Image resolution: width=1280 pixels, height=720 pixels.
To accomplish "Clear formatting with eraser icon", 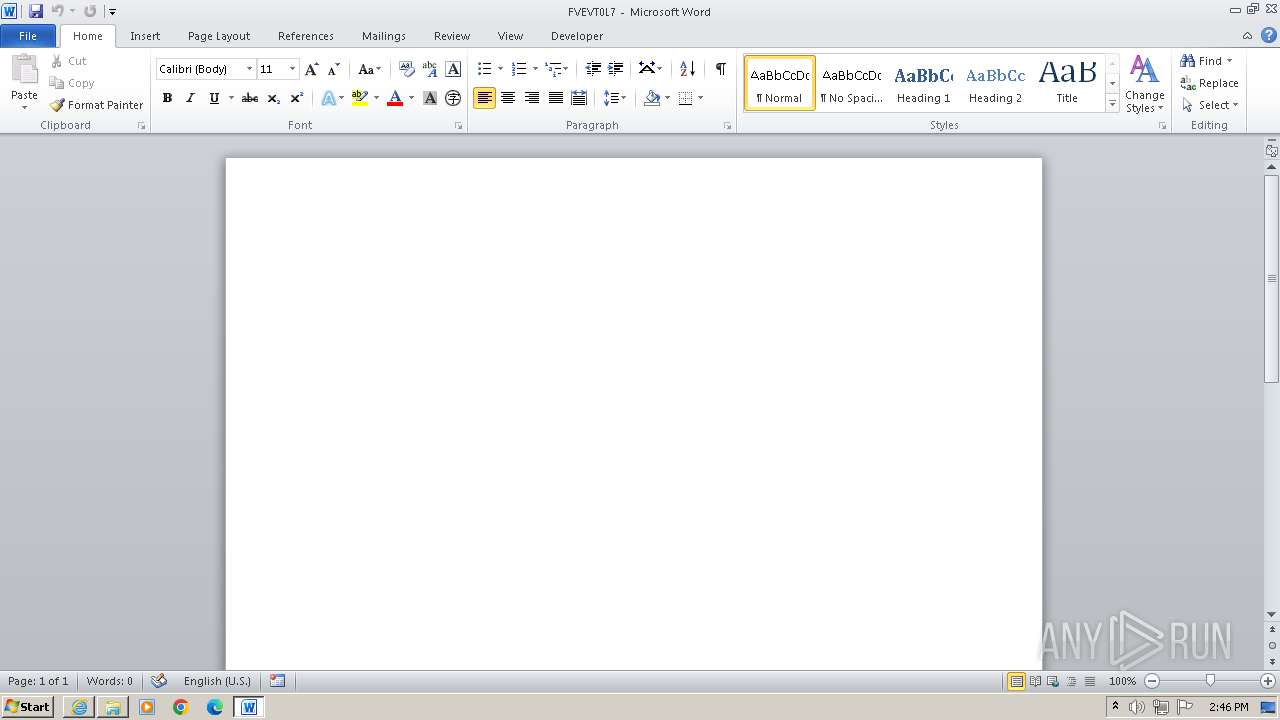I will click(406, 69).
